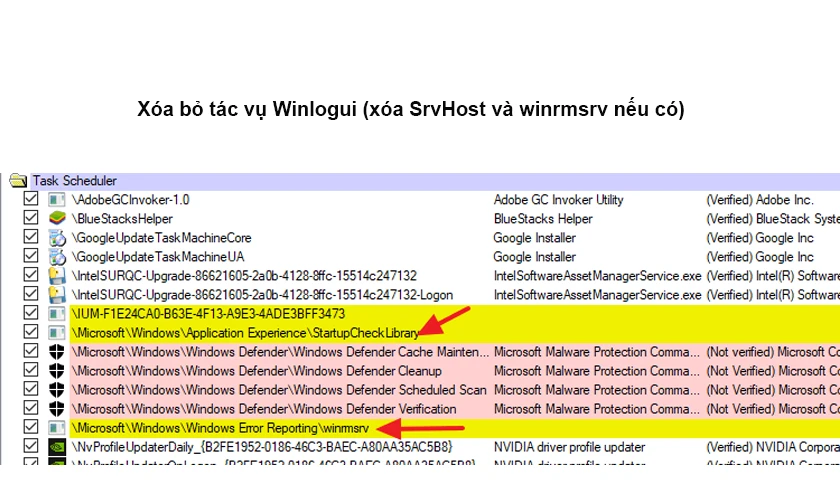Click the AdobeGCInvoker-1.0 entry icon

[x=56, y=200]
